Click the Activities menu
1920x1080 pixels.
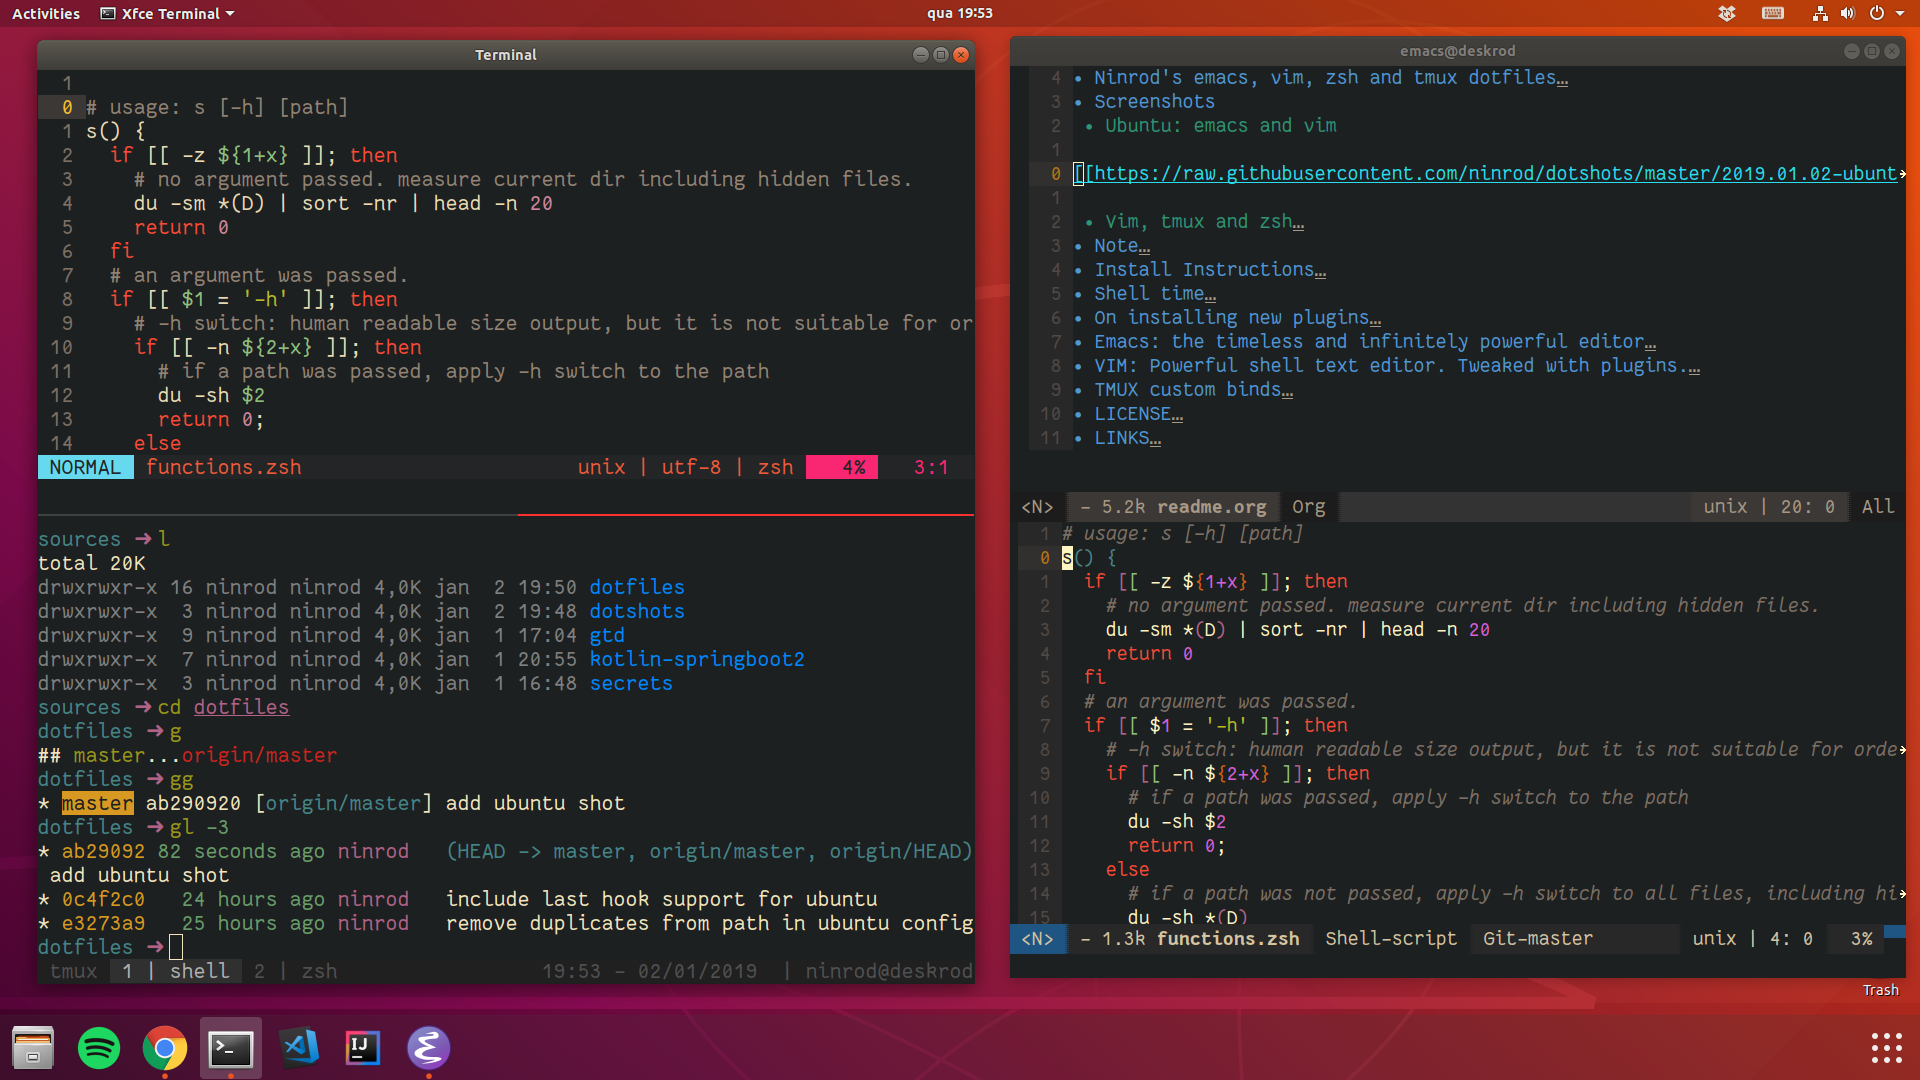[x=45, y=13]
